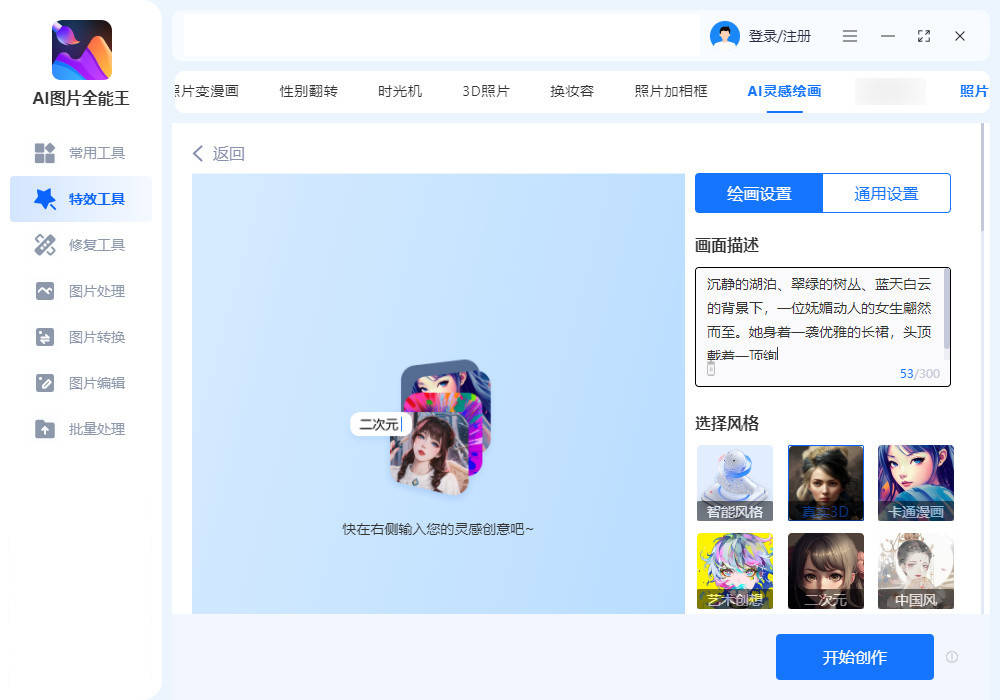This screenshot has width=1000, height=700.
Task: Choose the 智能风格 style thumbnail
Action: pyautogui.click(x=735, y=483)
